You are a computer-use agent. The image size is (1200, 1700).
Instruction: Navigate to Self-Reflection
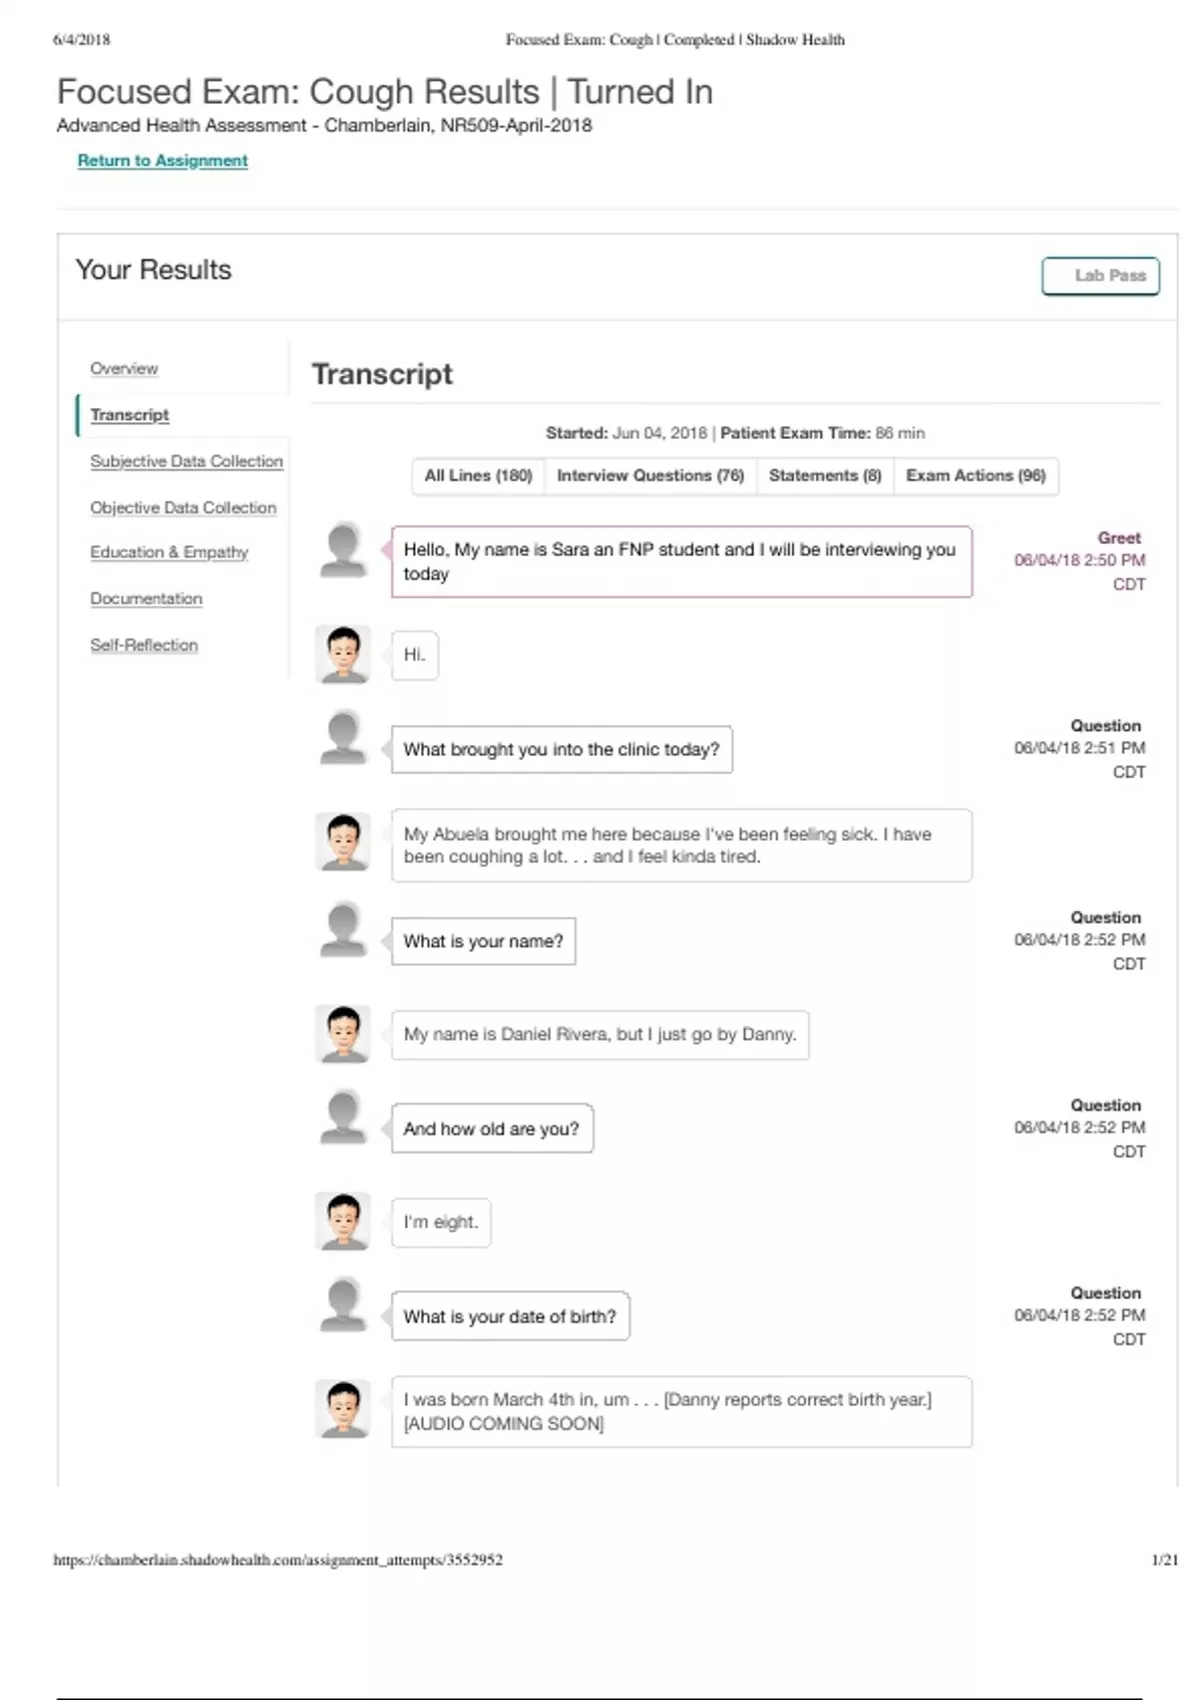[x=144, y=645]
